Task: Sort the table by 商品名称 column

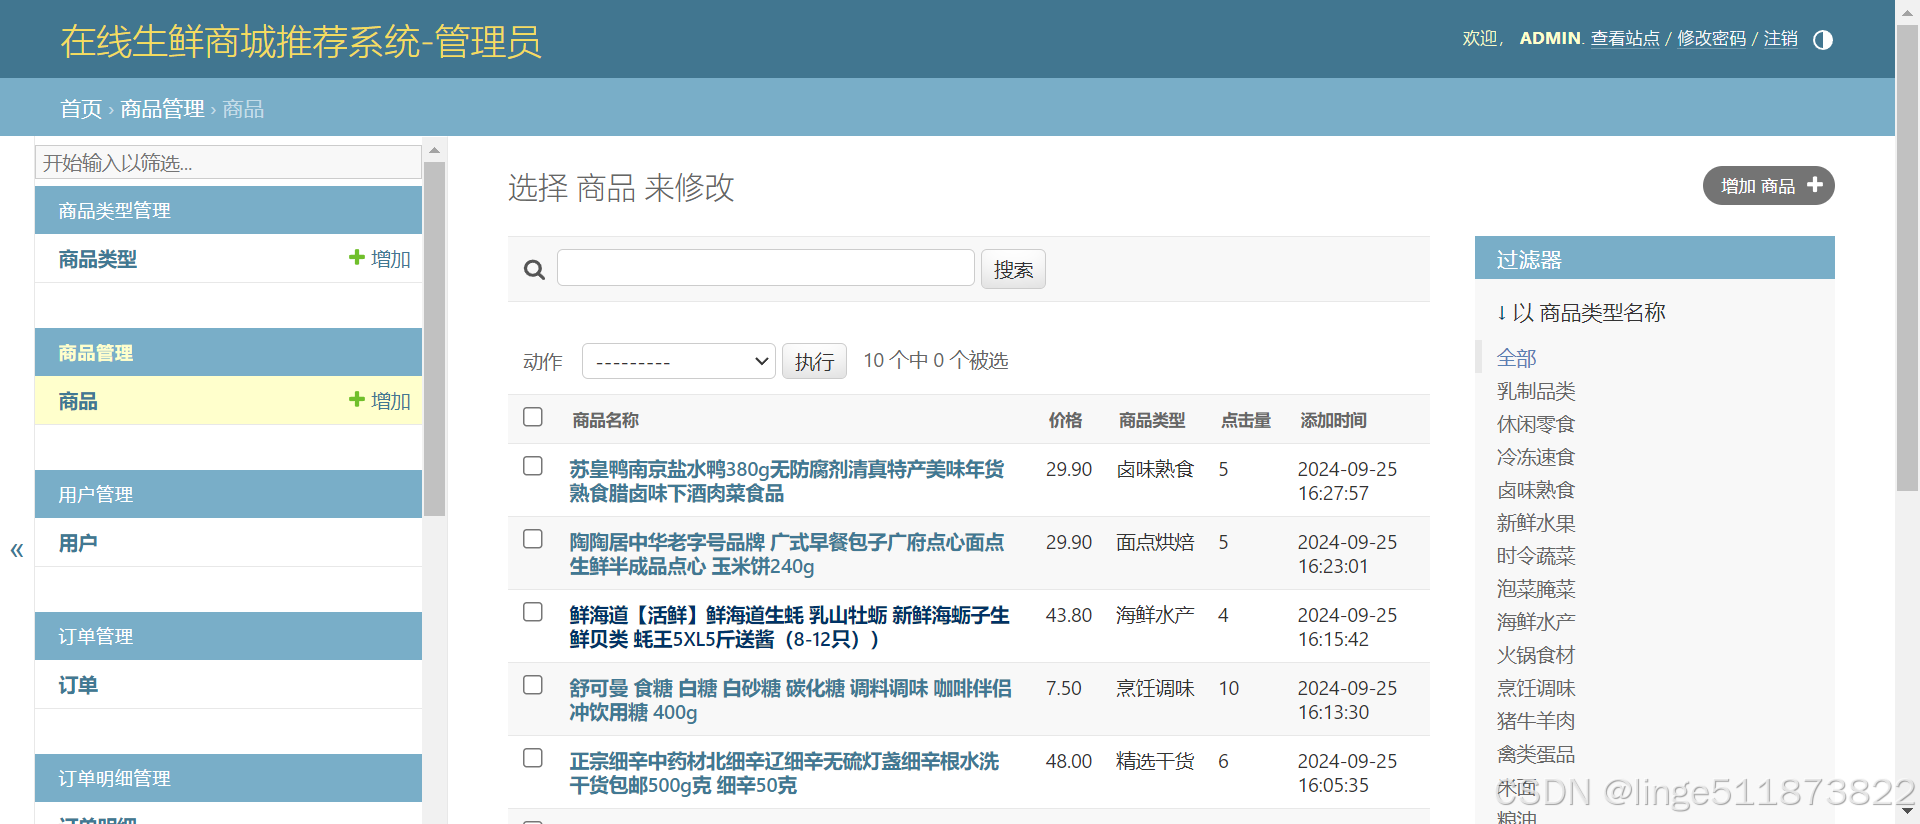Action: pos(606,420)
